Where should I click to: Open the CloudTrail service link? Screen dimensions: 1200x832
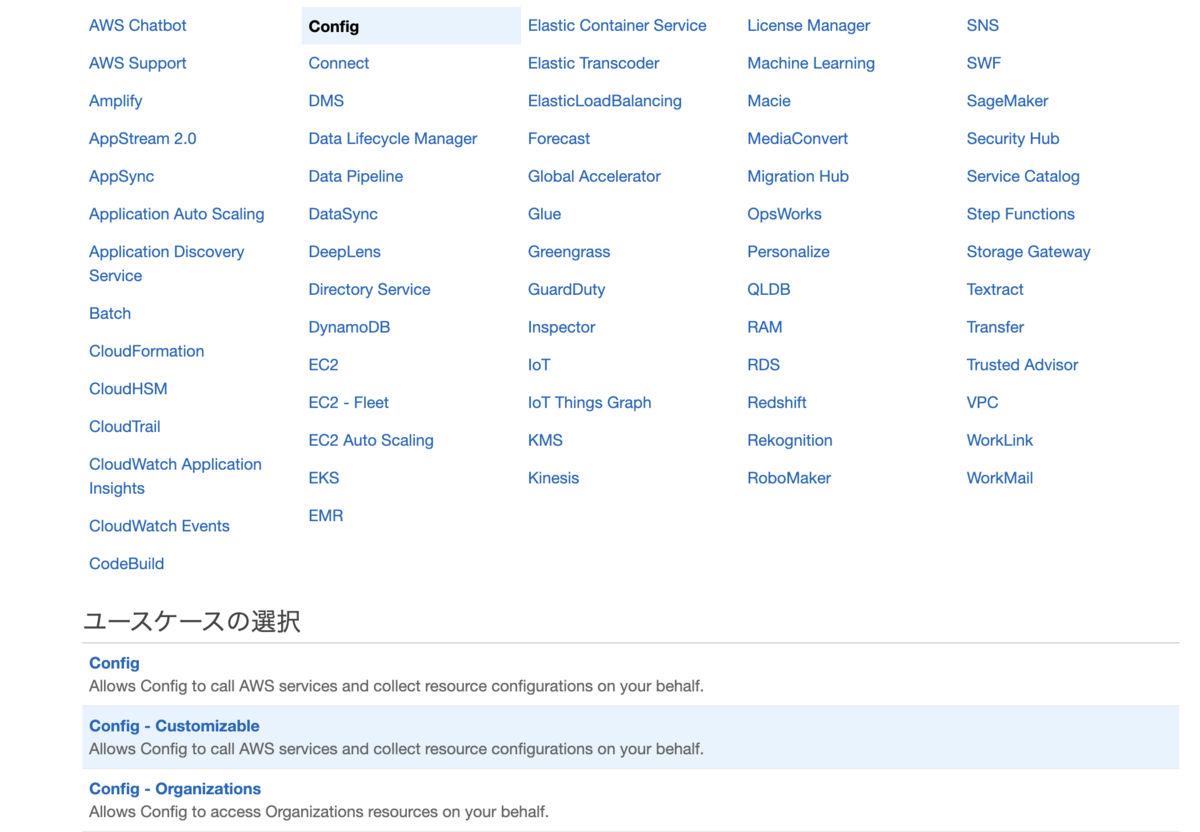click(x=124, y=427)
